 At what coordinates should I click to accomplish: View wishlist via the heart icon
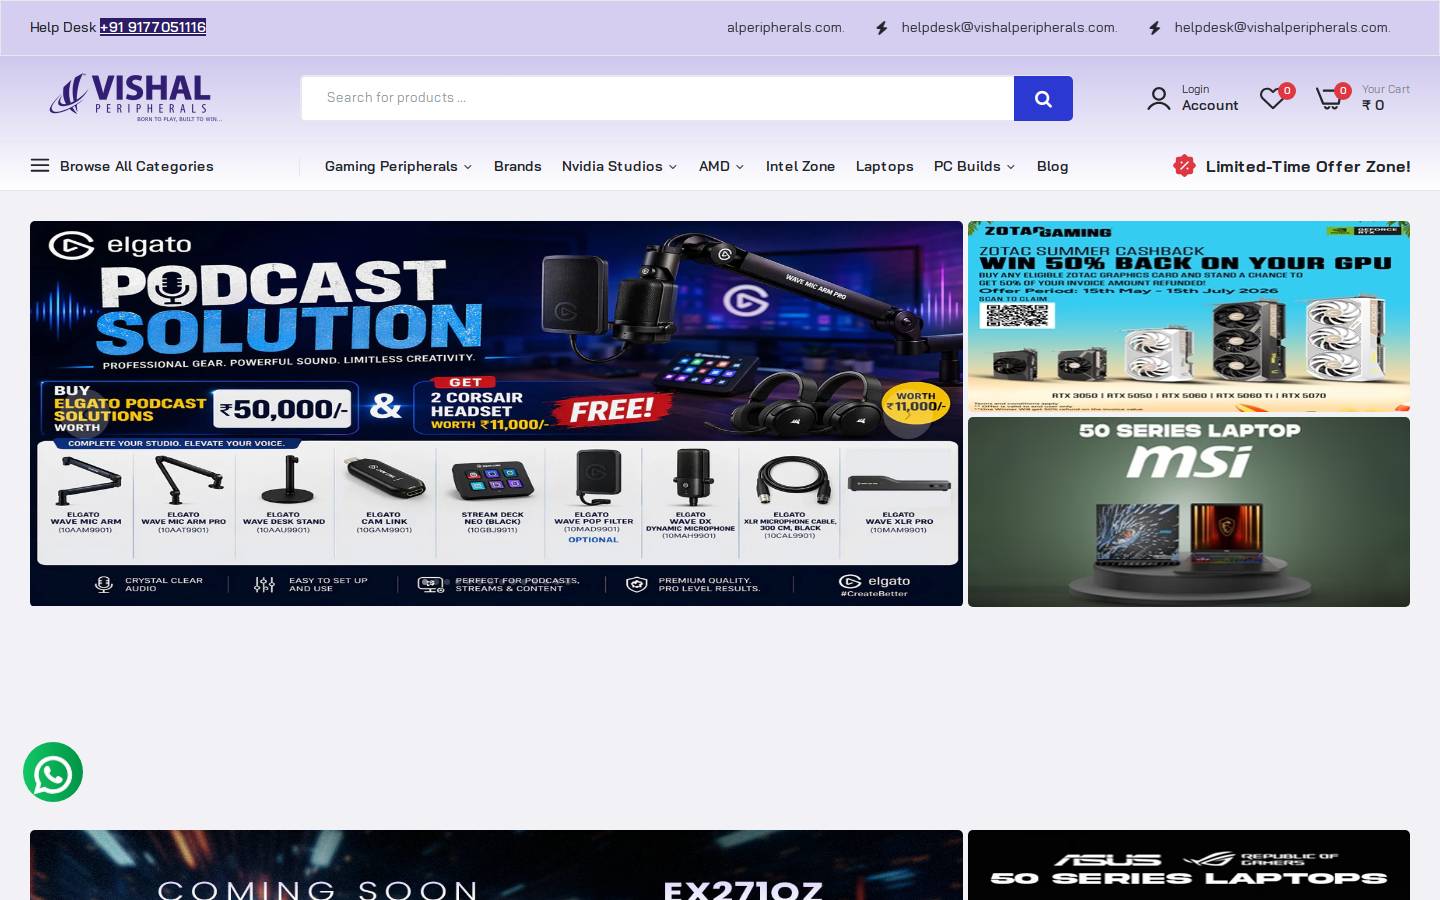1272,98
